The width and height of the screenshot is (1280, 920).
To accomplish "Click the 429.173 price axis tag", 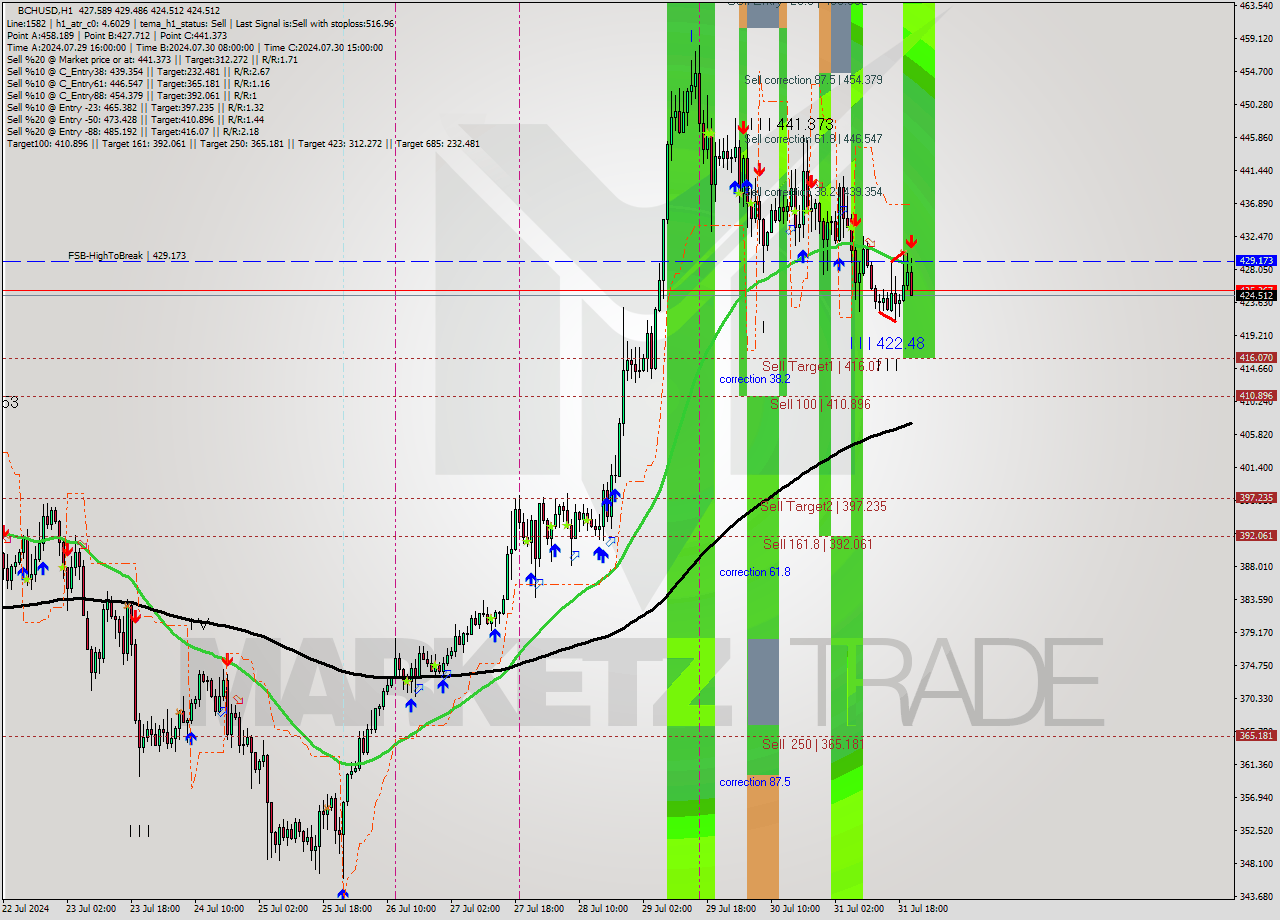I will 1256,260.
